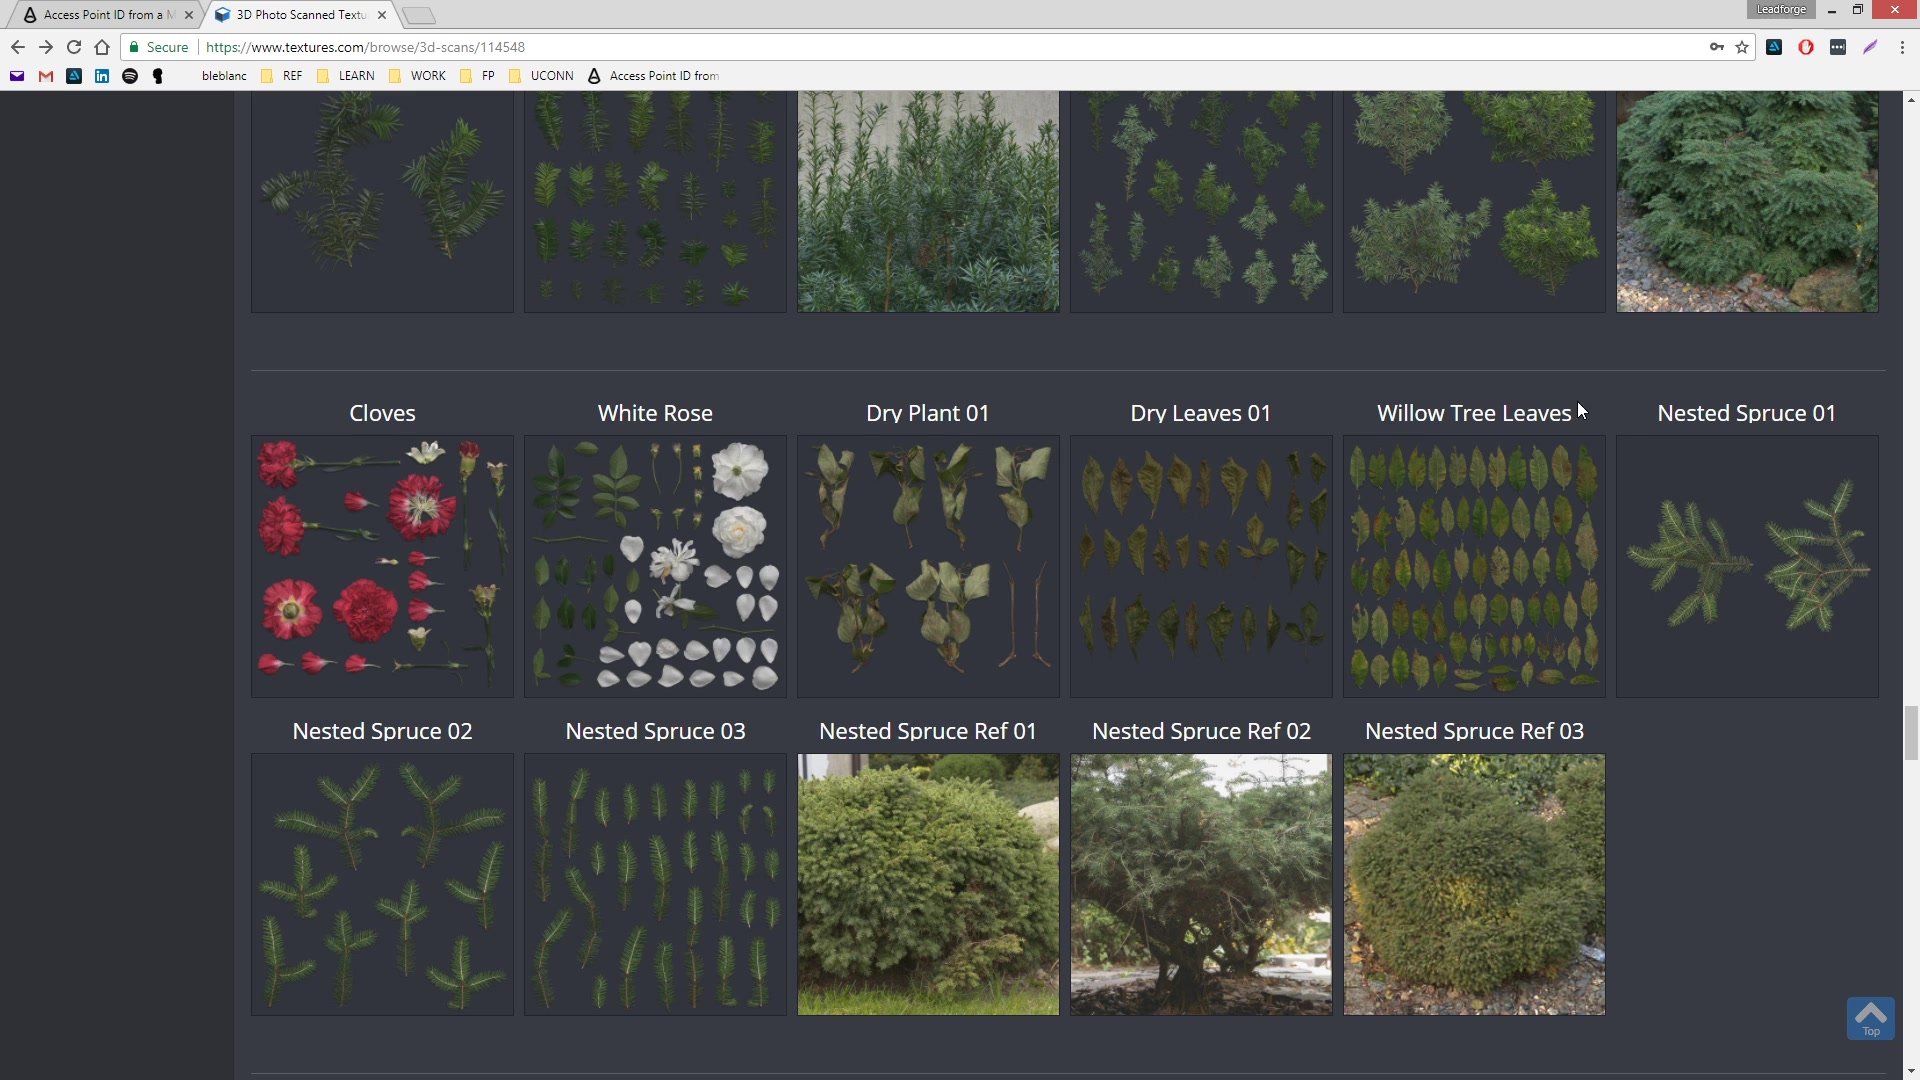Open the Chrome three-dot menu
The image size is (1920, 1080).
[1902, 47]
